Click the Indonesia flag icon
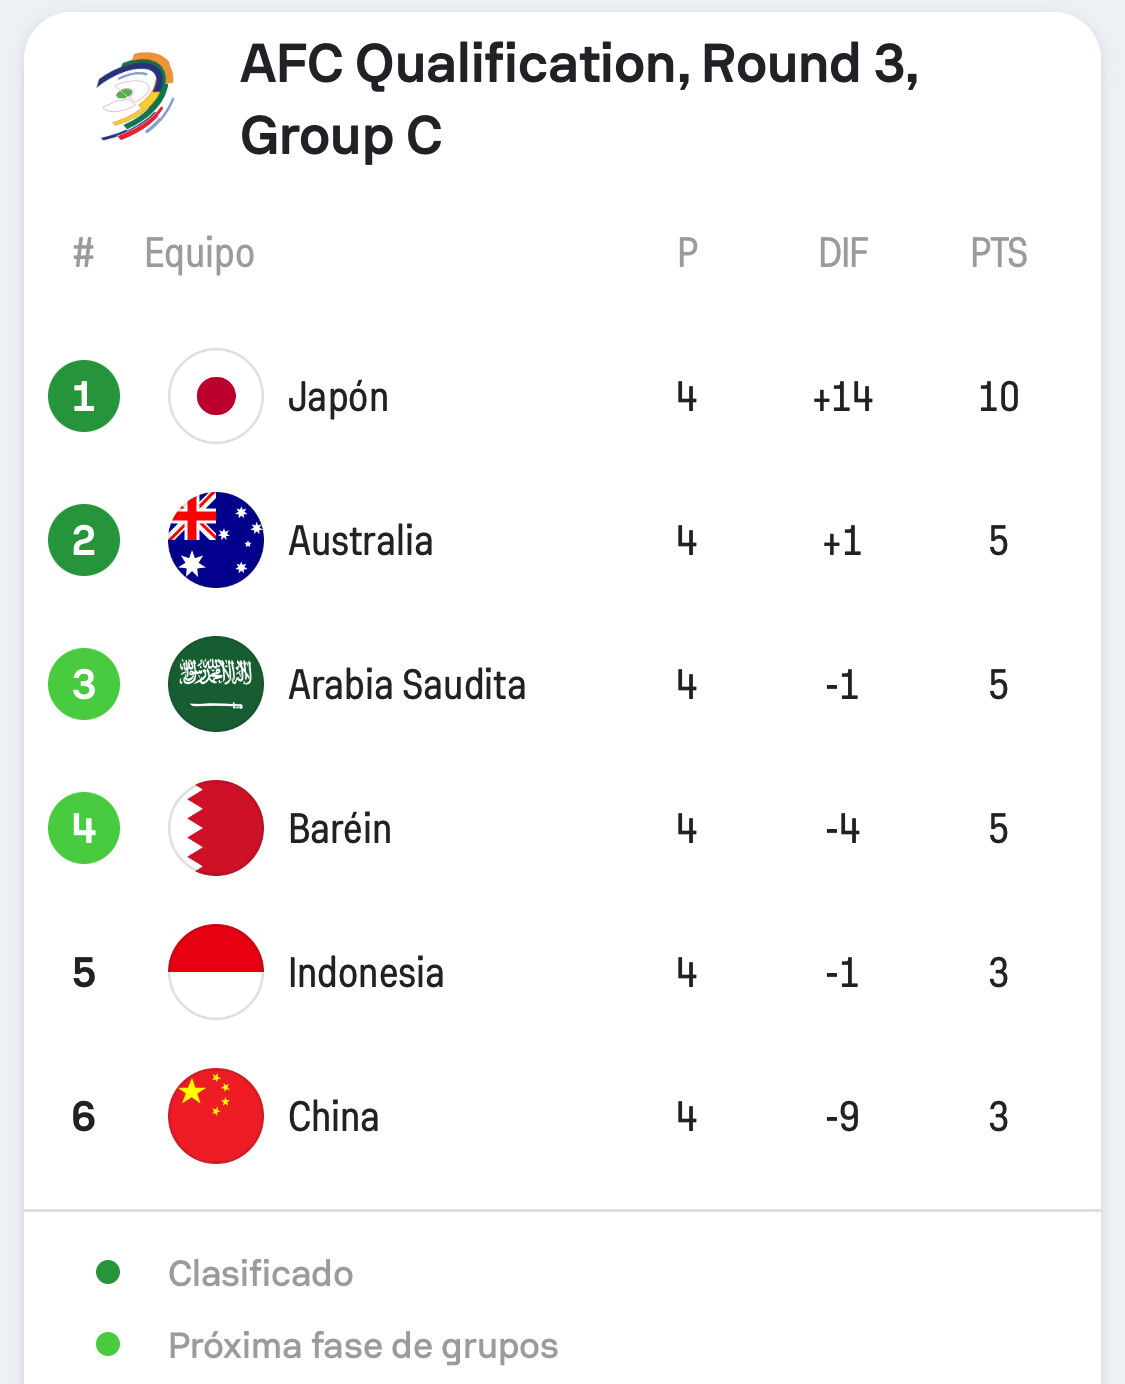The height and width of the screenshot is (1384, 1125). pos(216,972)
